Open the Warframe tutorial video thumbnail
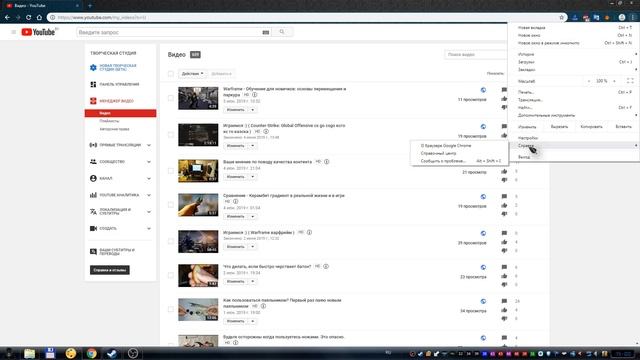The image size is (640, 360). (x=198, y=98)
